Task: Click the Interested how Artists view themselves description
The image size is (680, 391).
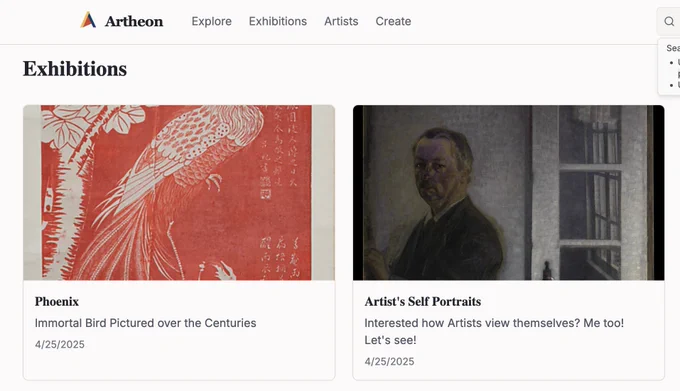Action: tap(494, 332)
